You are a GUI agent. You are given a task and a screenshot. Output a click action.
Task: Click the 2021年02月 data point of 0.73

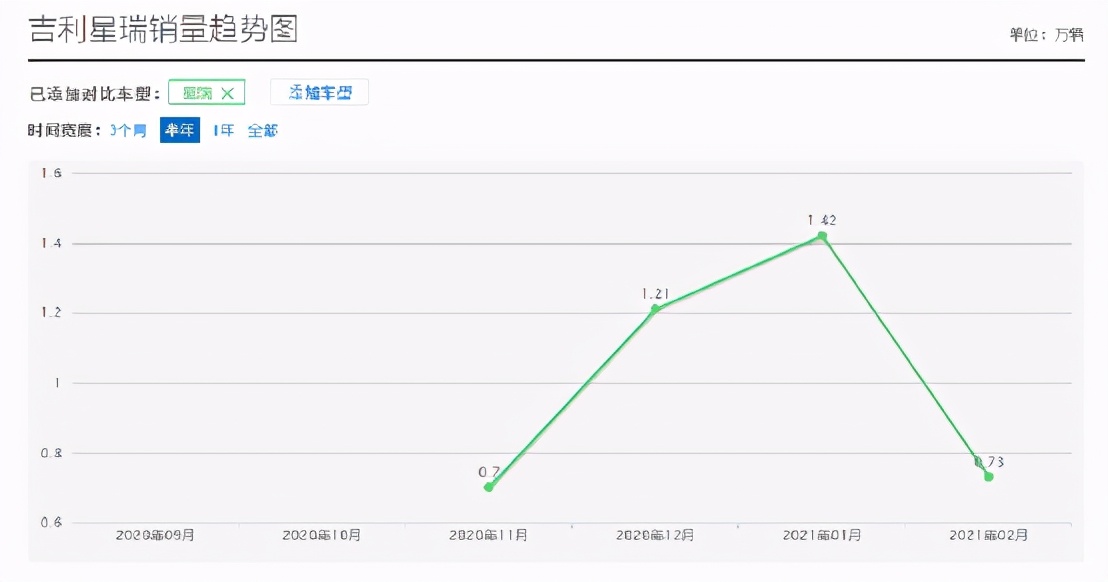(x=989, y=477)
